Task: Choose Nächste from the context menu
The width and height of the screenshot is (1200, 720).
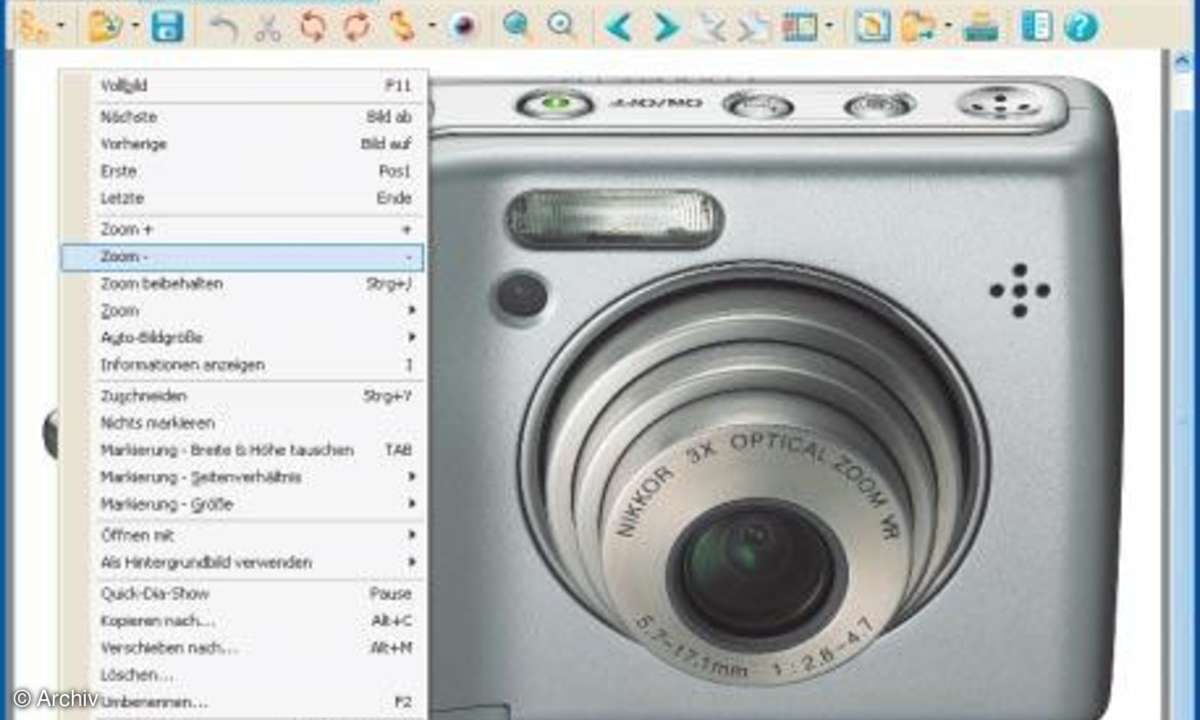Action: tap(243, 117)
